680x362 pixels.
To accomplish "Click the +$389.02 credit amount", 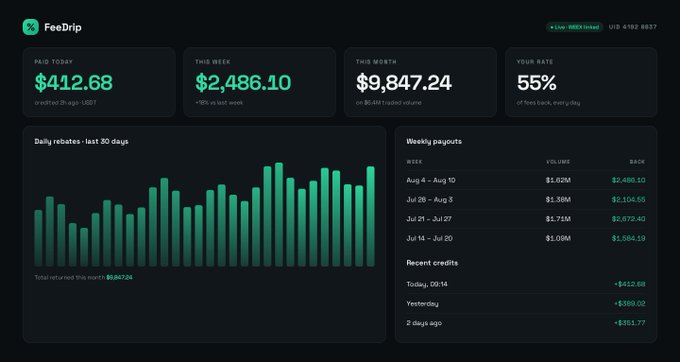I will point(630,304).
